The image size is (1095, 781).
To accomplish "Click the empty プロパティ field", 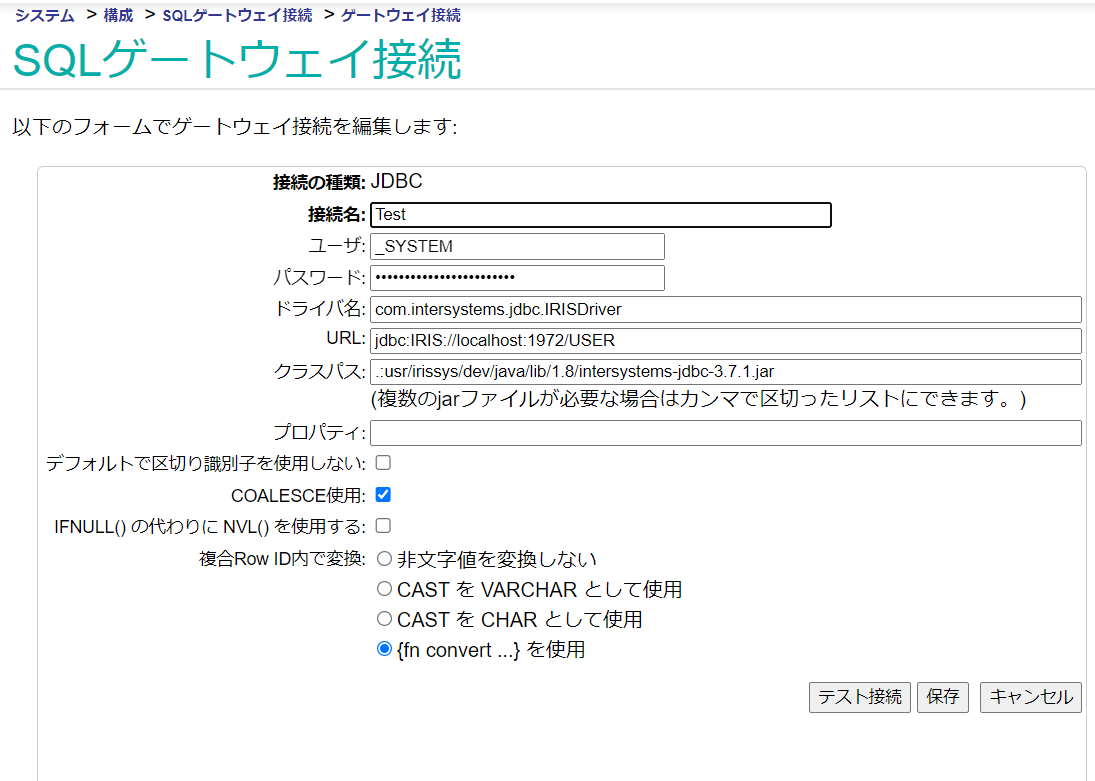I will (726, 433).
